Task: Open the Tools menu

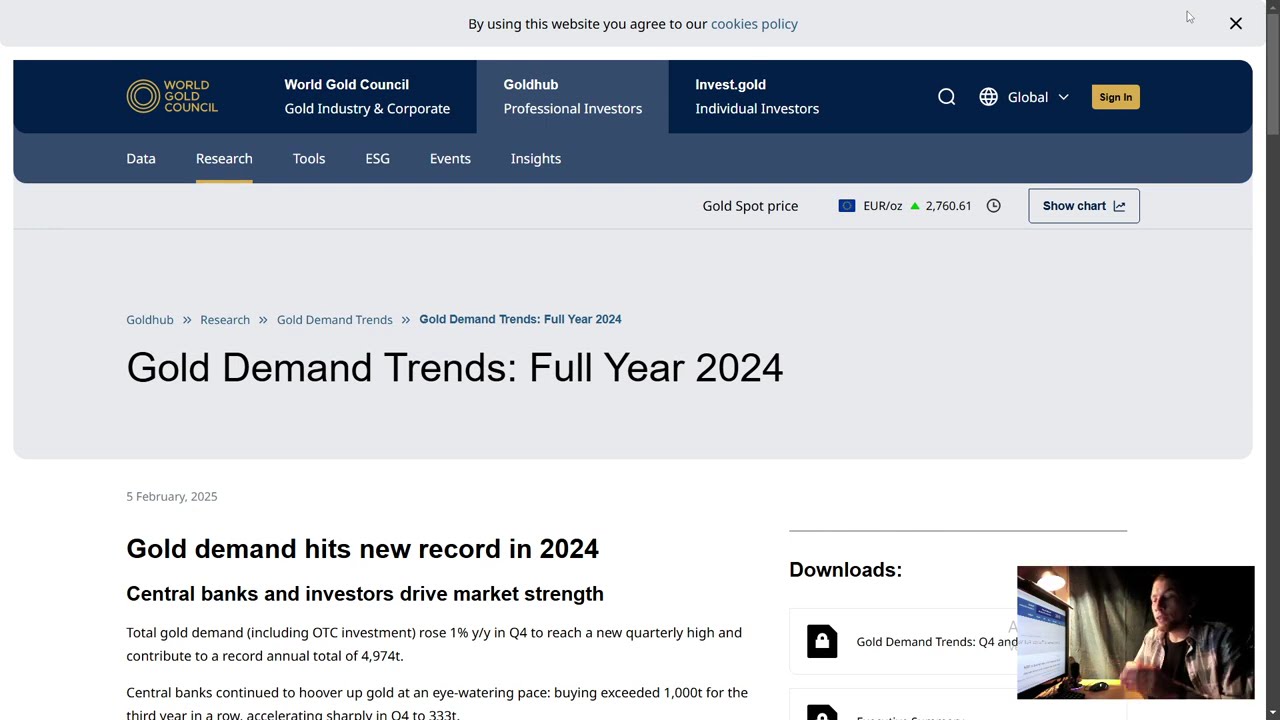Action: click(x=309, y=158)
